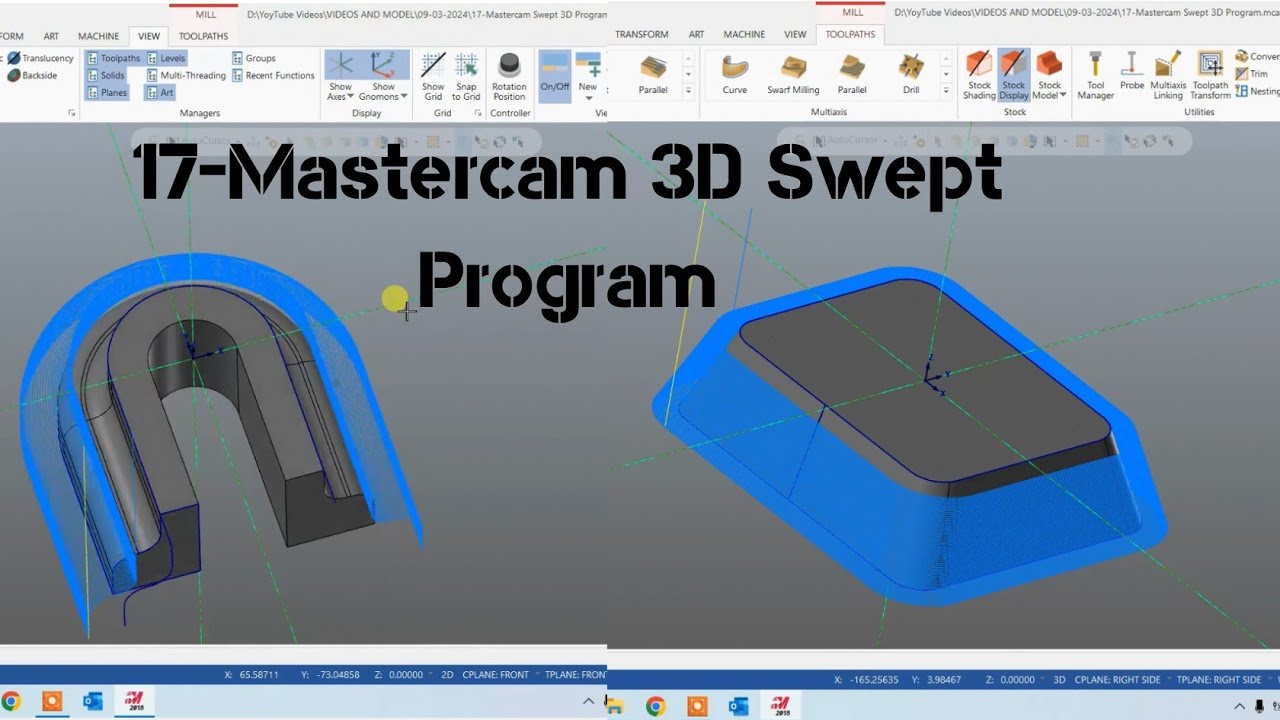Open the MACHINE tab in right window
Viewport: 1280px width, 720px height.
(744, 34)
